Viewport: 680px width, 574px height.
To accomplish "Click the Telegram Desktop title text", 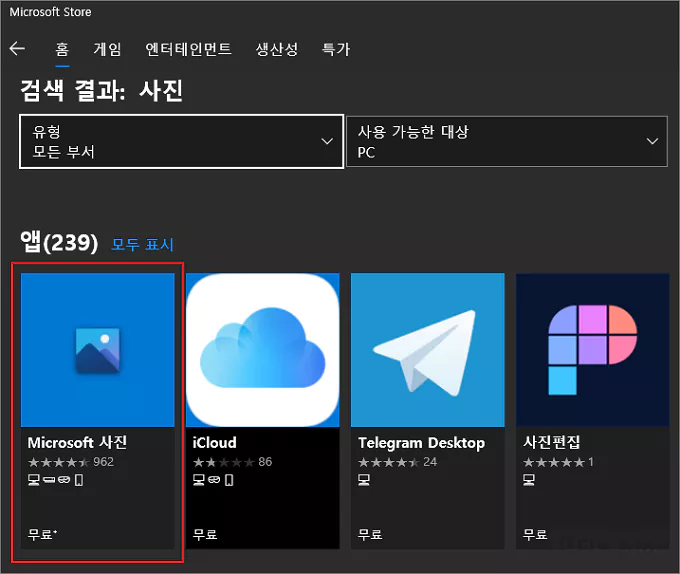I will coord(421,443).
